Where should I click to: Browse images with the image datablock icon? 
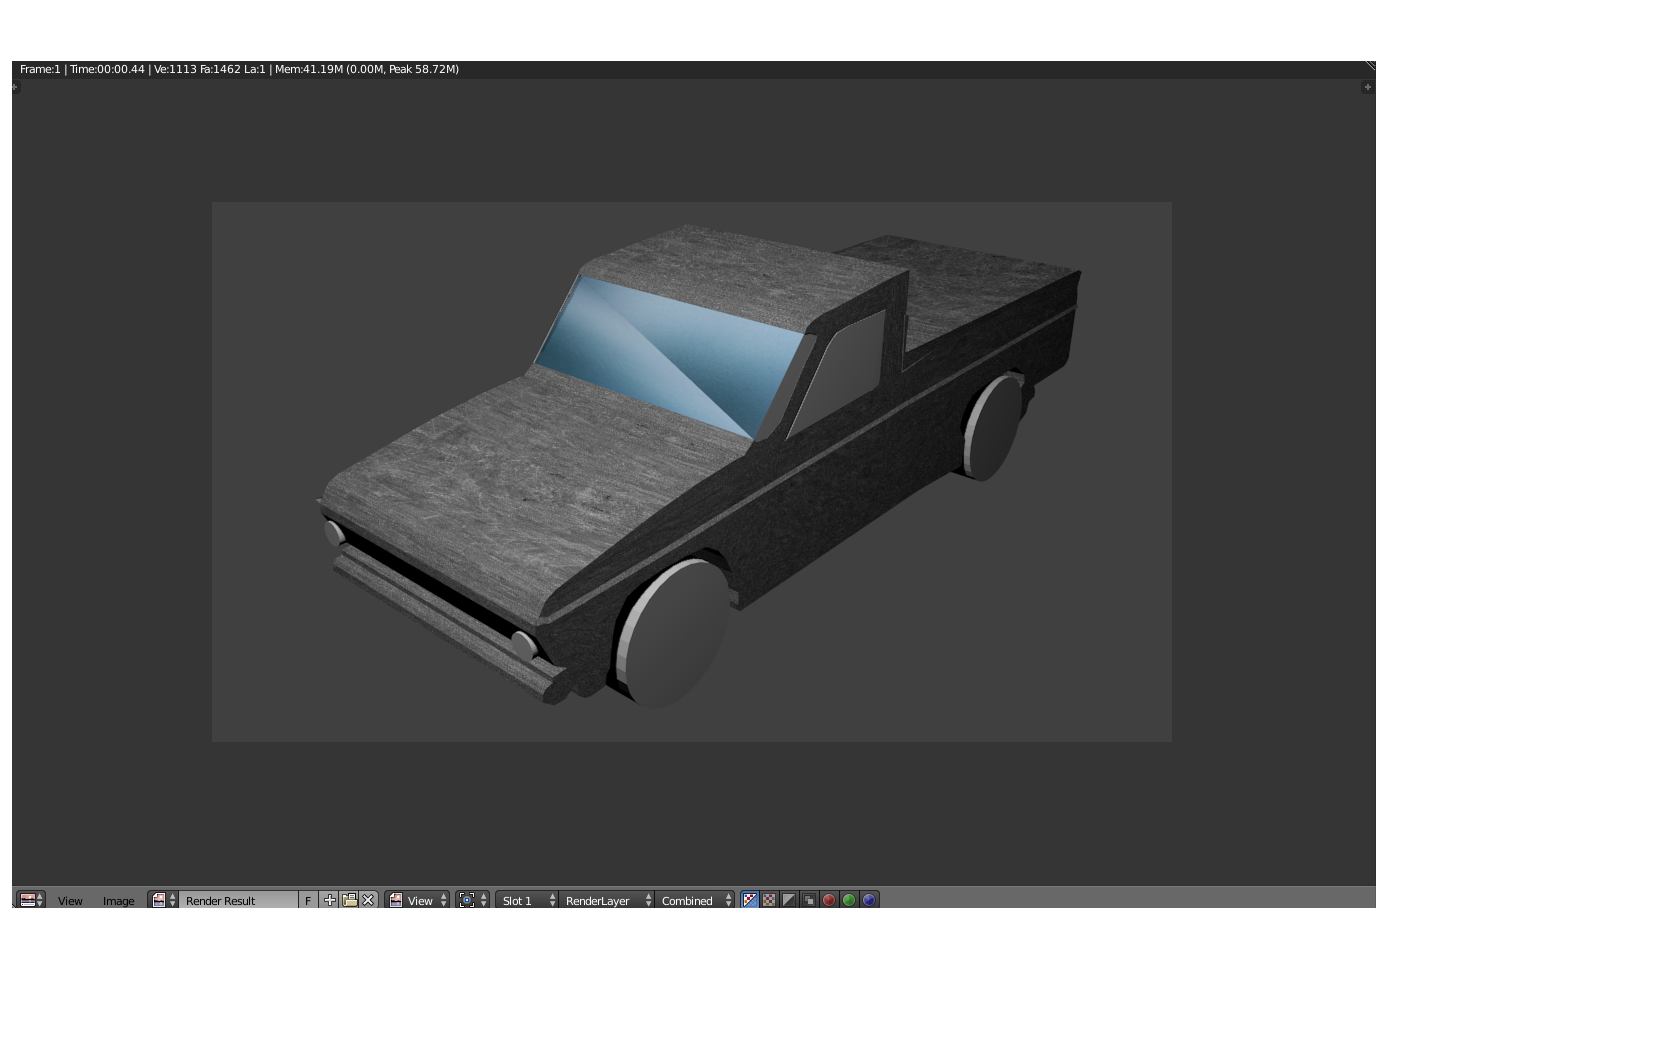coord(163,900)
